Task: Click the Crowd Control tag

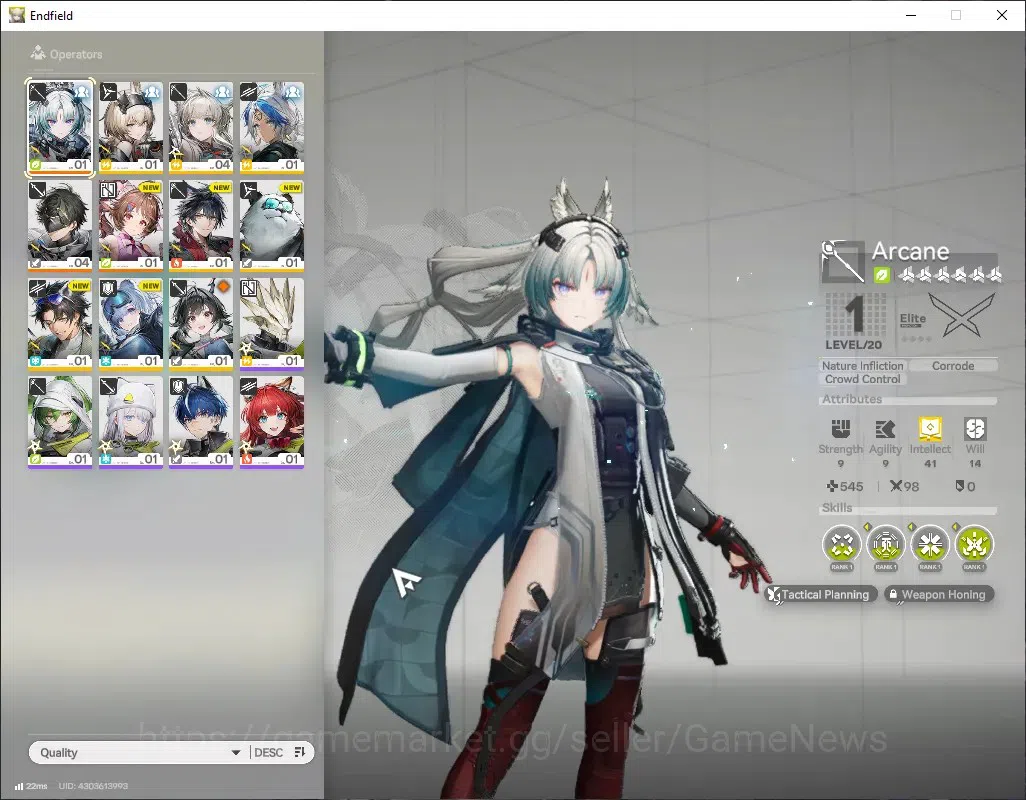Action: 862,379
